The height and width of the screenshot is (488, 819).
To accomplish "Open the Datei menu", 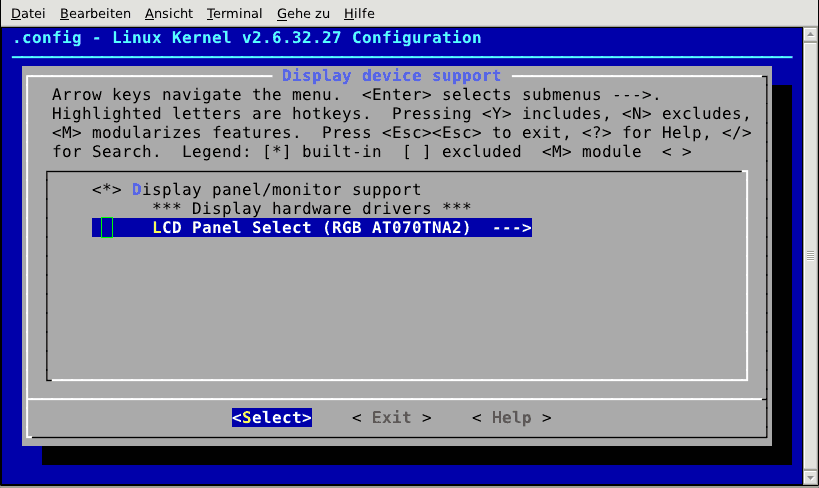I will pos(28,14).
